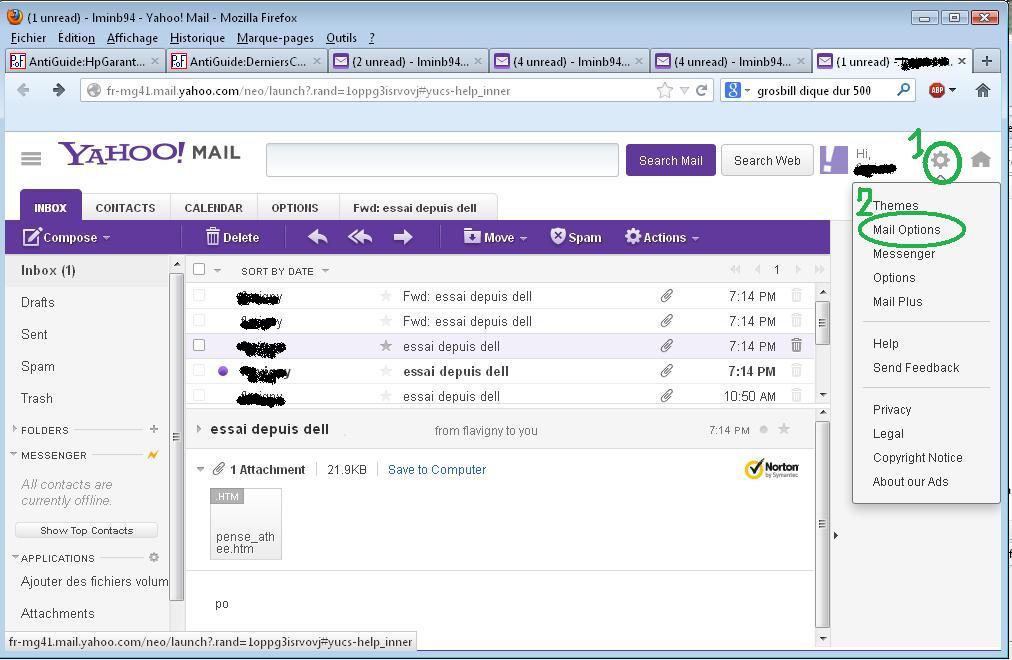This screenshot has width=1012, height=660.
Task: Tick checkbox of the unread bold email row
Action: 199,370
